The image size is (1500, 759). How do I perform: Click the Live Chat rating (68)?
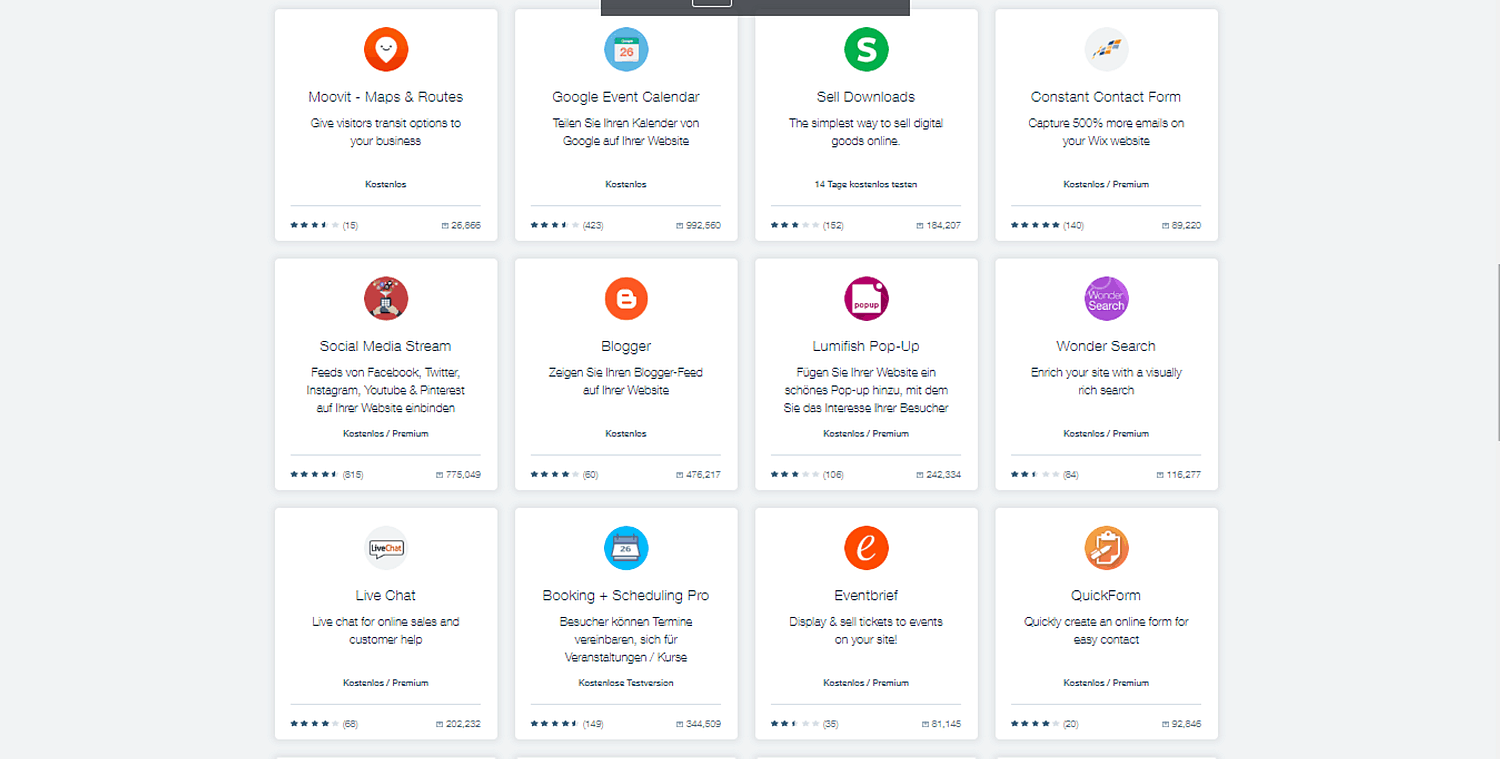[x=324, y=724]
